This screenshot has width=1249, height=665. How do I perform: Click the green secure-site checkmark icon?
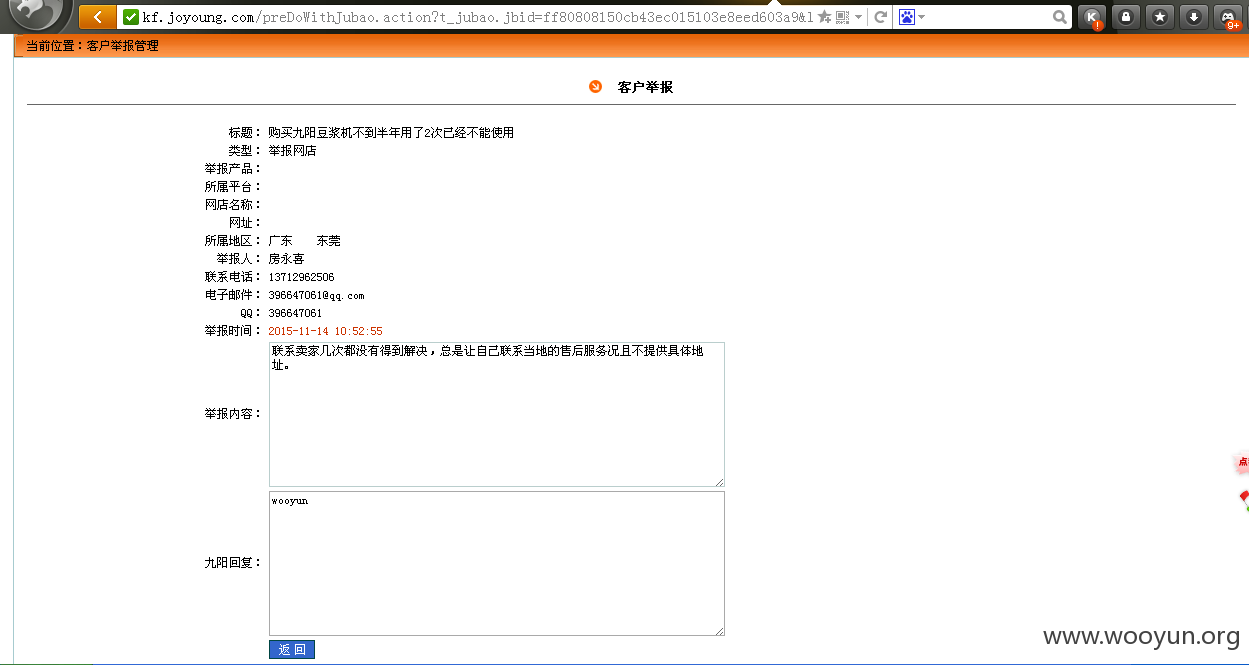click(x=131, y=17)
